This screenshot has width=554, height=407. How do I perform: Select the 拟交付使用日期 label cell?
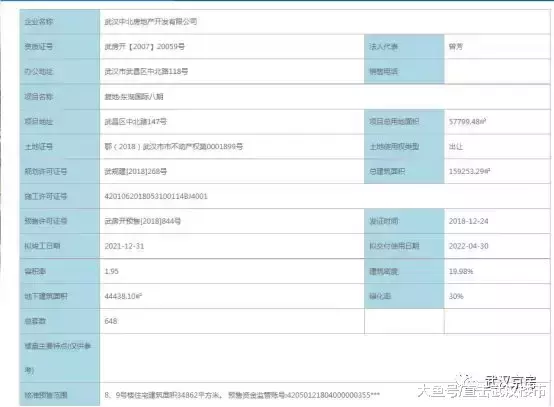(x=404, y=246)
